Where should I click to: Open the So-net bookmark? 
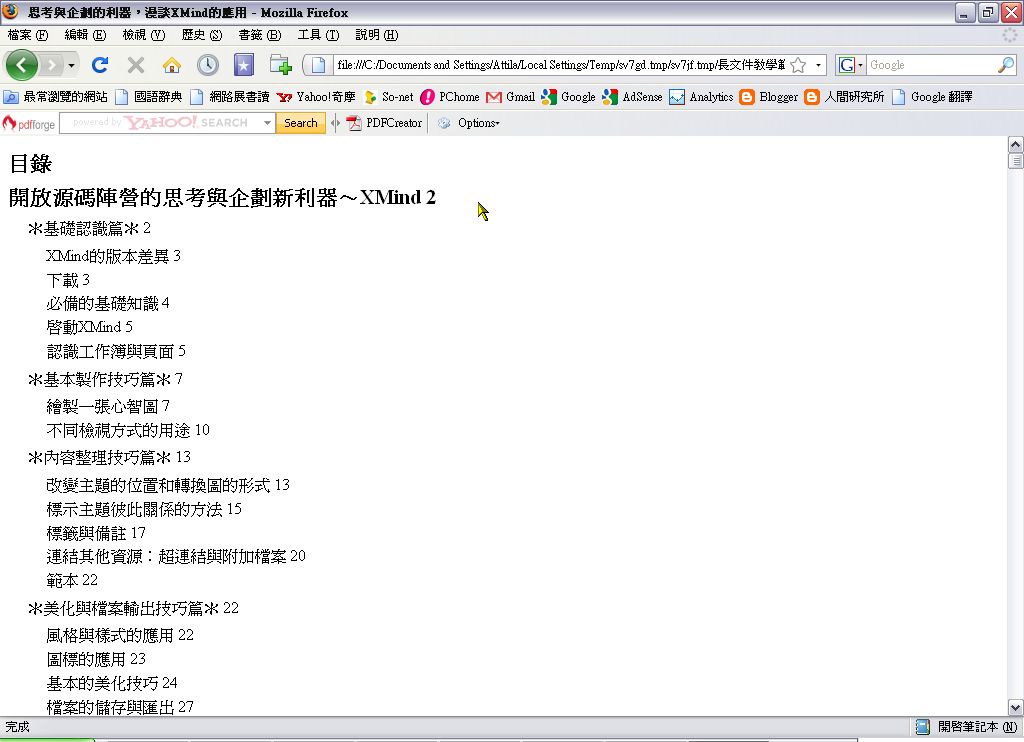(x=389, y=97)
